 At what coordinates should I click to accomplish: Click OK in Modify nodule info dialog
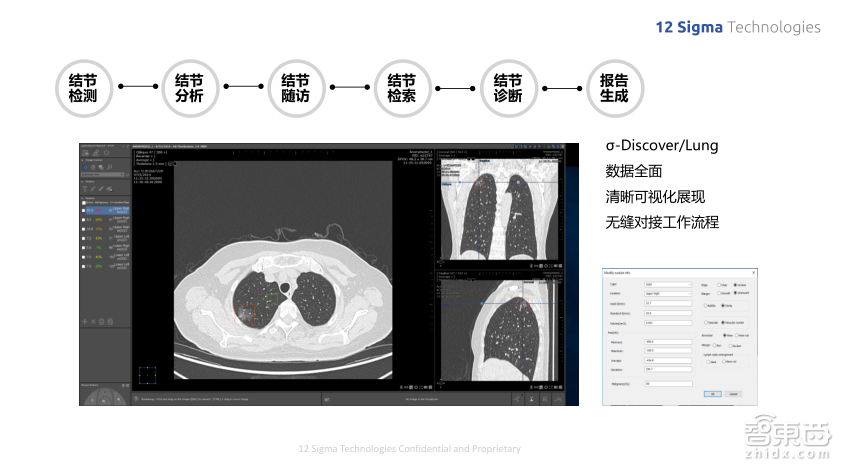(711, 394)
